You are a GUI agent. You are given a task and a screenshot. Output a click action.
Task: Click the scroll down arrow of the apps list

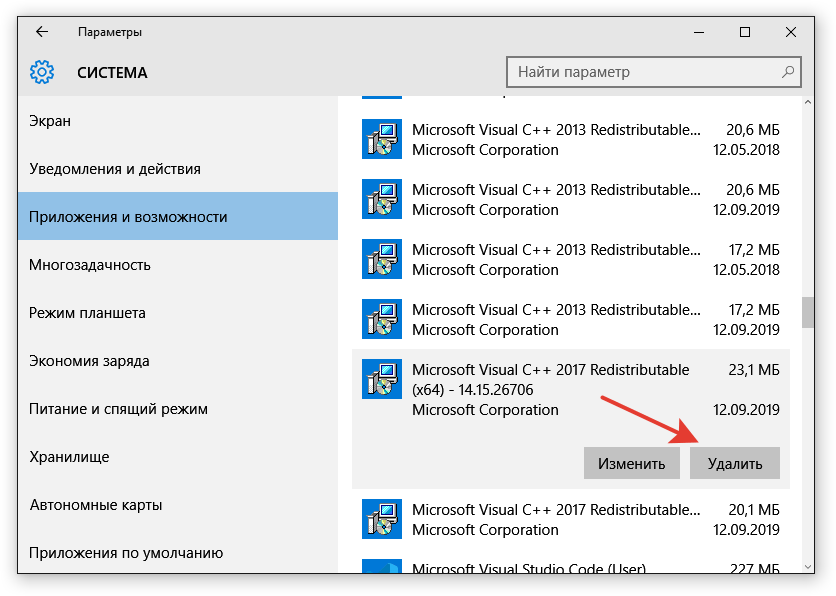(808, 567)
